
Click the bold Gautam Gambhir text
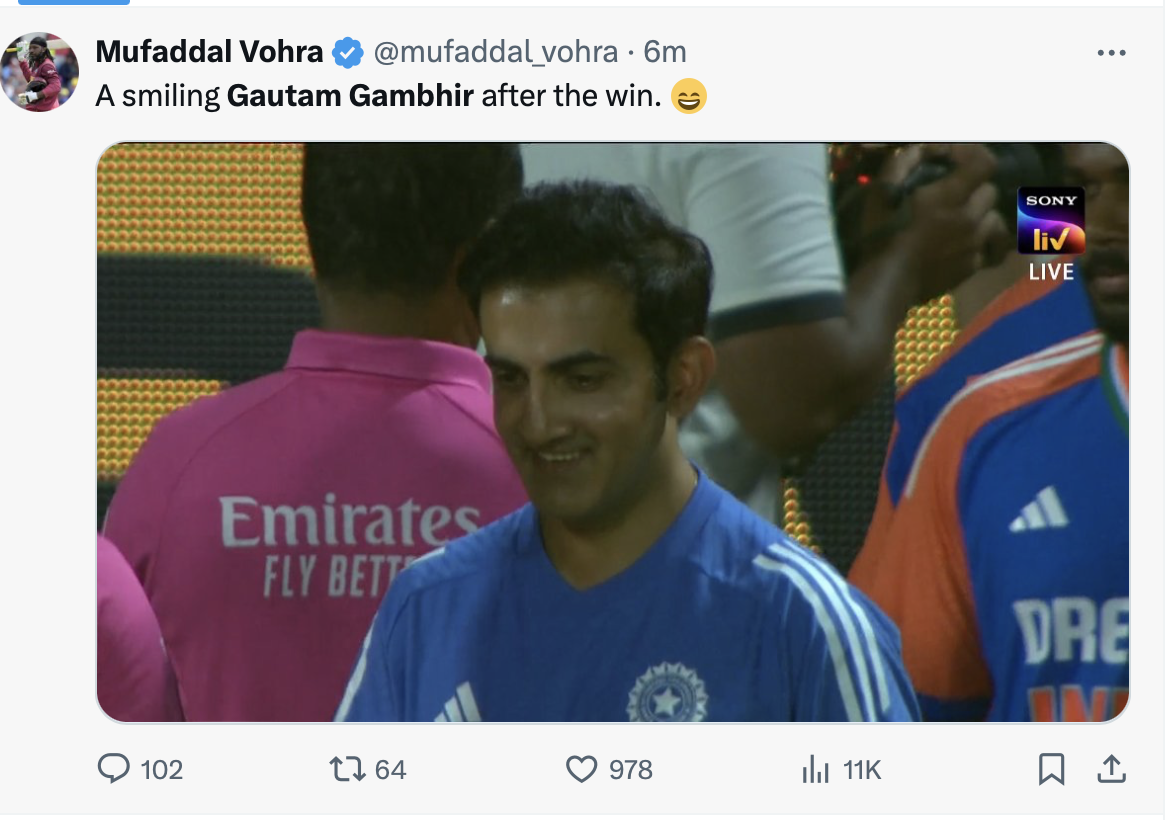[350, 97]
